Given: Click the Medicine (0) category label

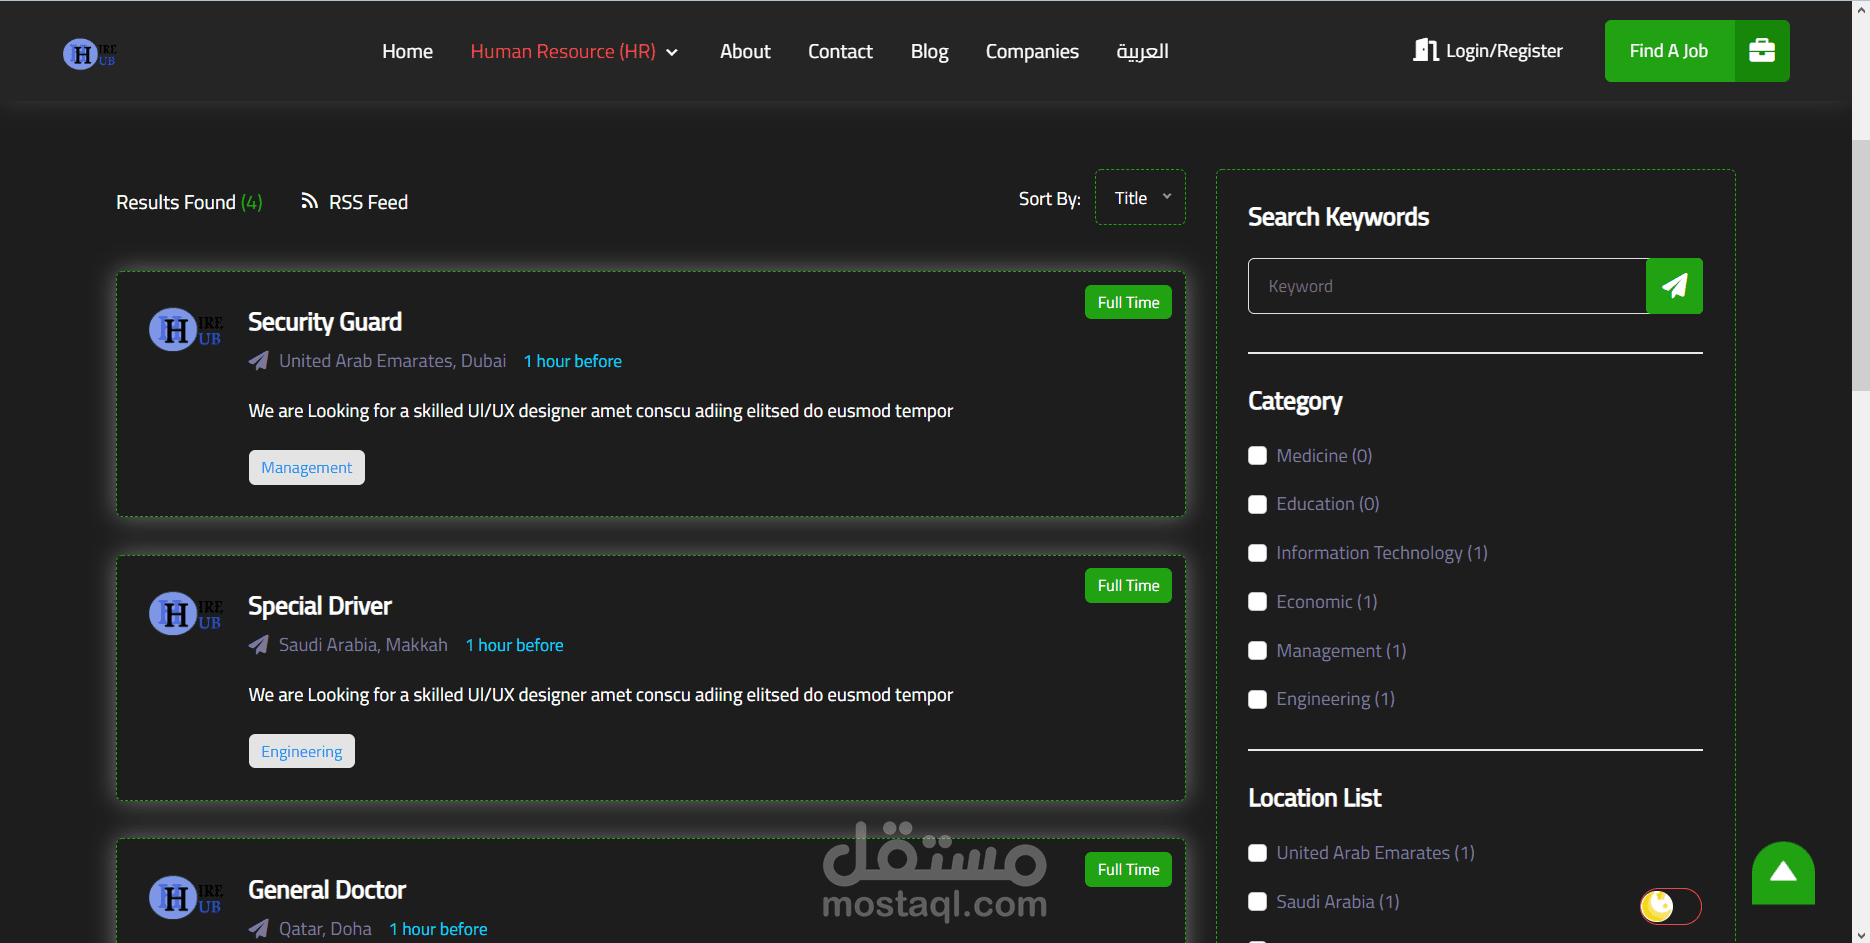Looking at the screenshot, I should (x=1324, y=456).
